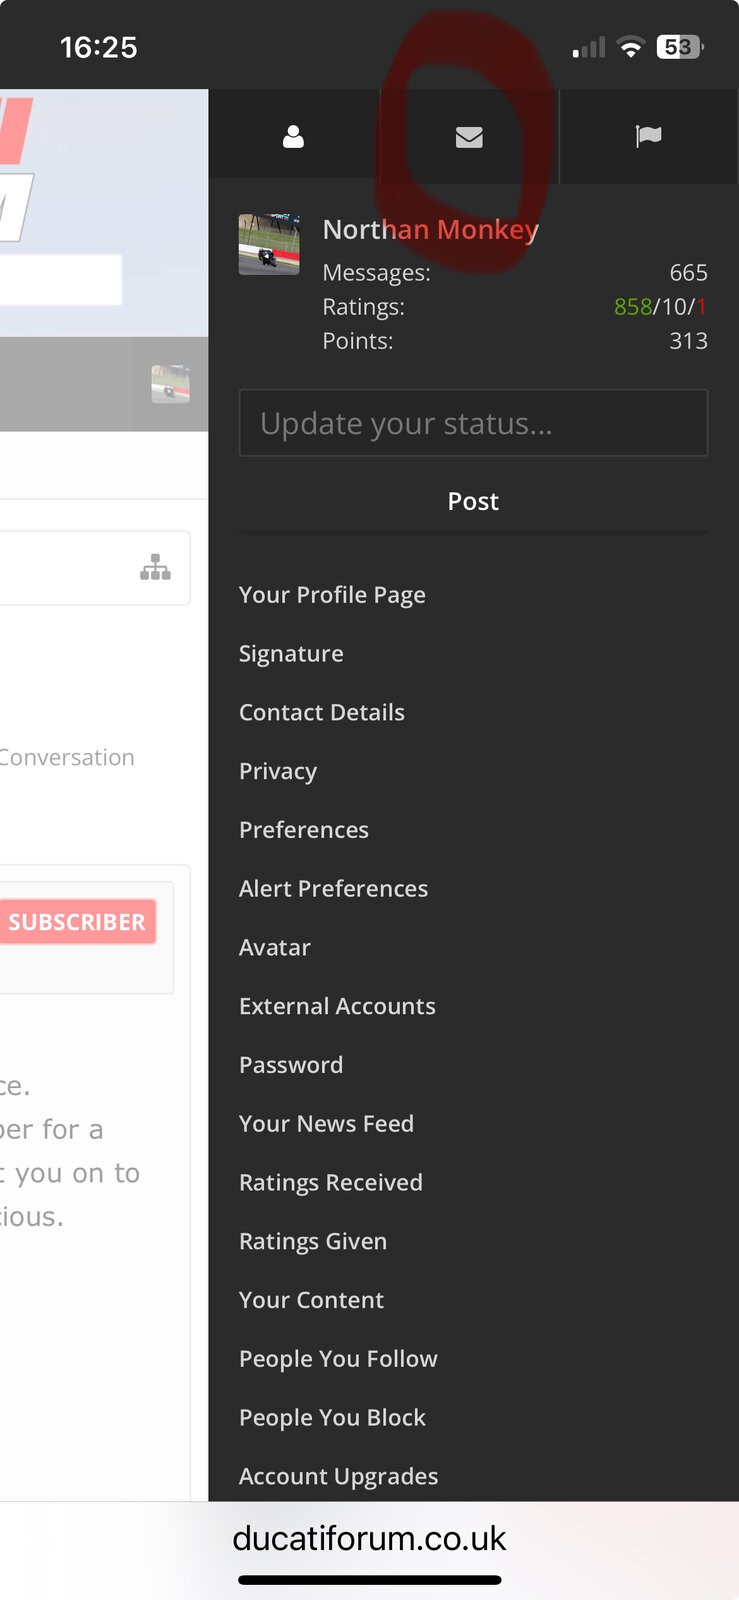This screenshot has height=1600, width=739.
Task: Go to Contact Details
Action: (322, 712)
